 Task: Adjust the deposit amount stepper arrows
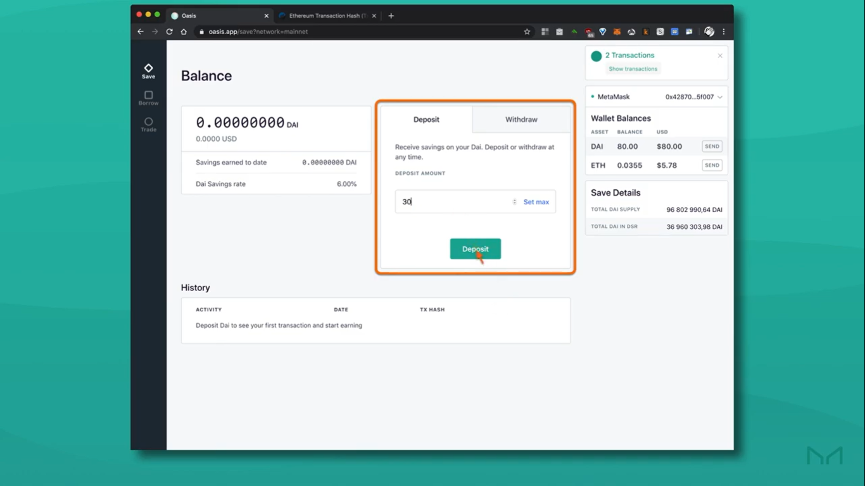point(514,202)
